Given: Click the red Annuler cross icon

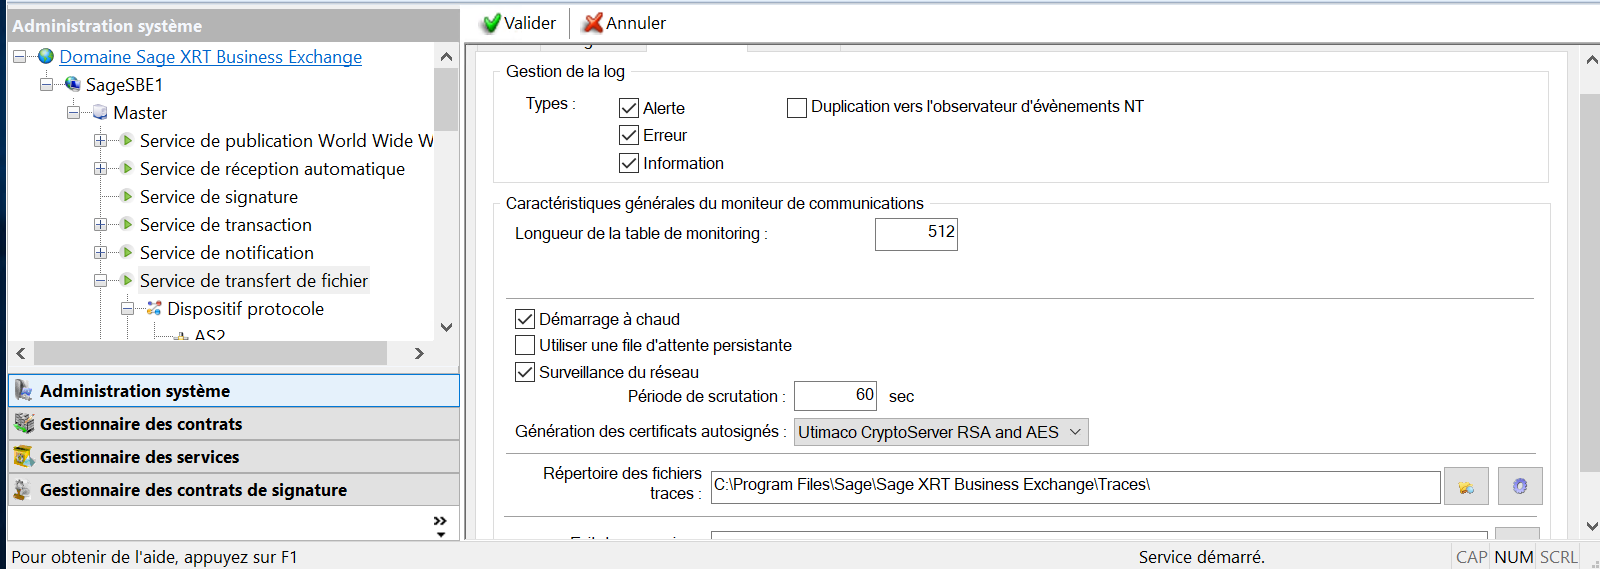Looking at the screenshot, I should coord(593,23).
